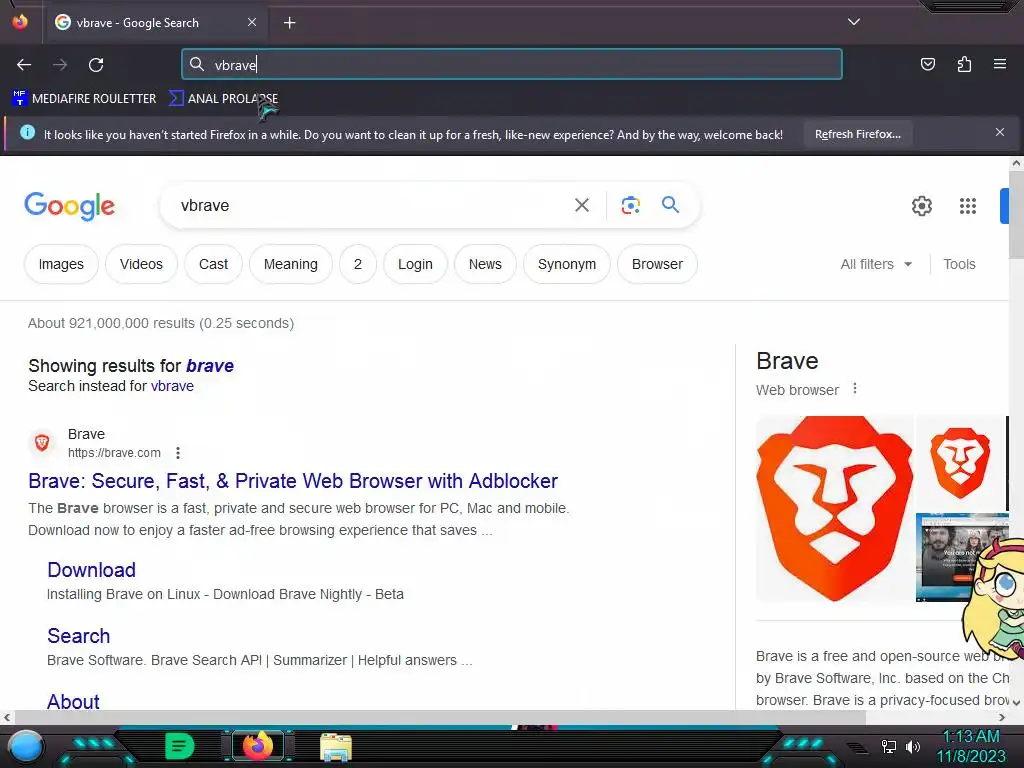Open the Extensions puzzle icon
The image size is (1024, 768).
point(964,64)
